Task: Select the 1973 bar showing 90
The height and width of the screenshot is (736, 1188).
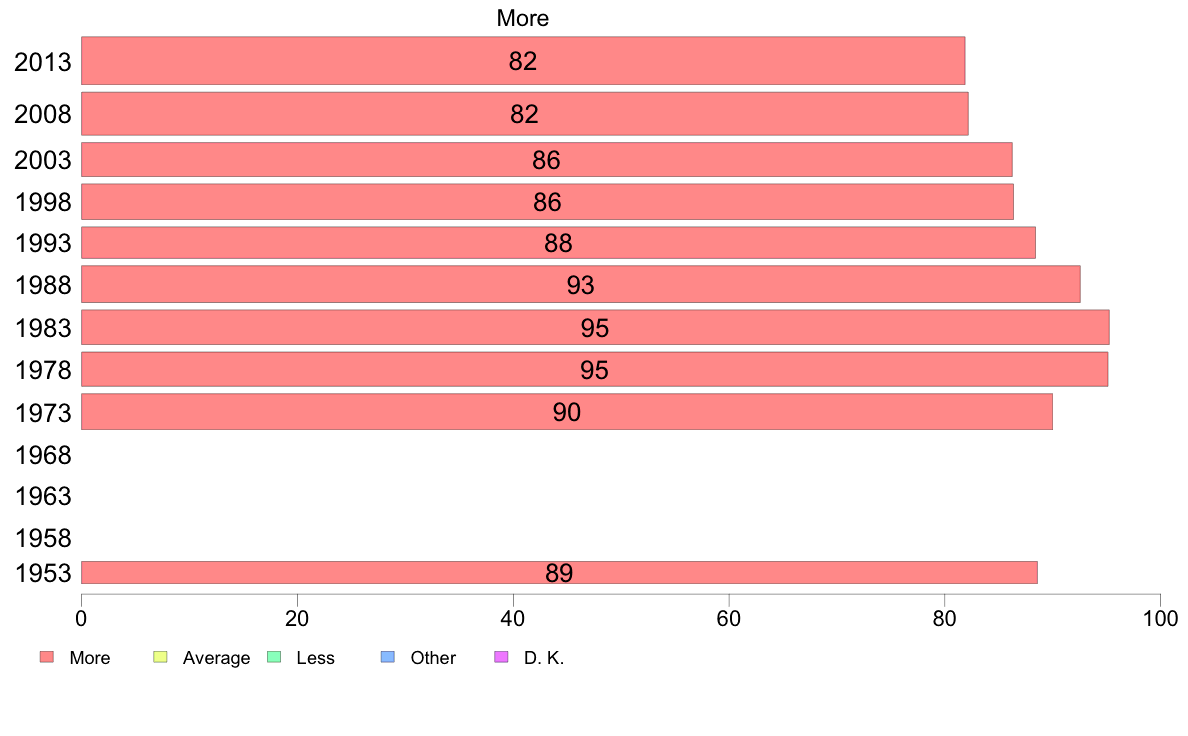Action: click(x=567, y=412)
